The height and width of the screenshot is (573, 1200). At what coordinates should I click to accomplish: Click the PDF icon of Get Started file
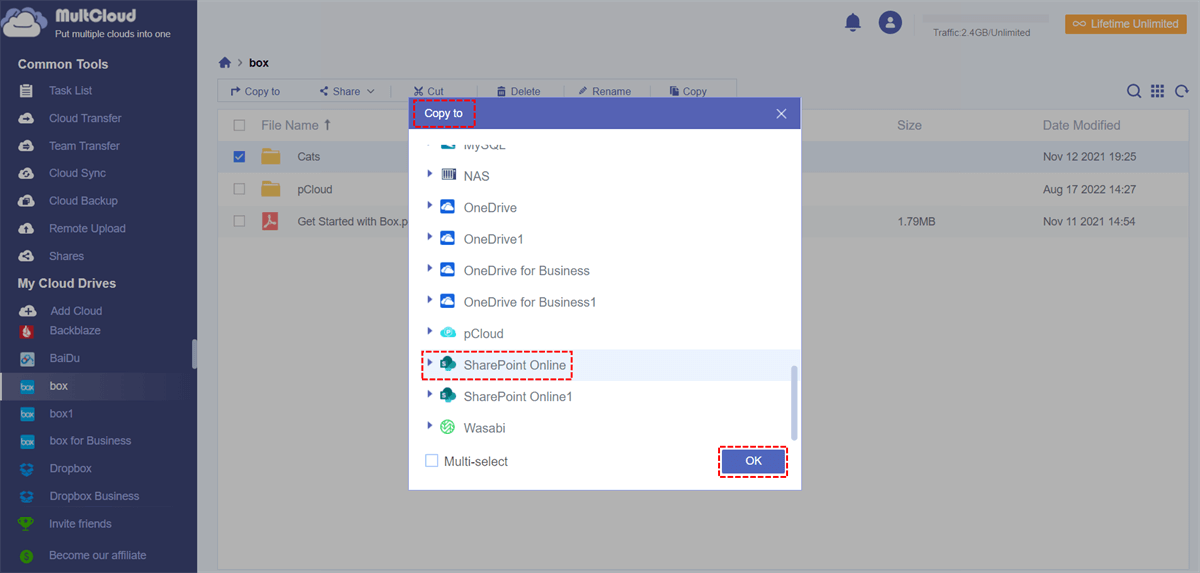pos(270,221)
